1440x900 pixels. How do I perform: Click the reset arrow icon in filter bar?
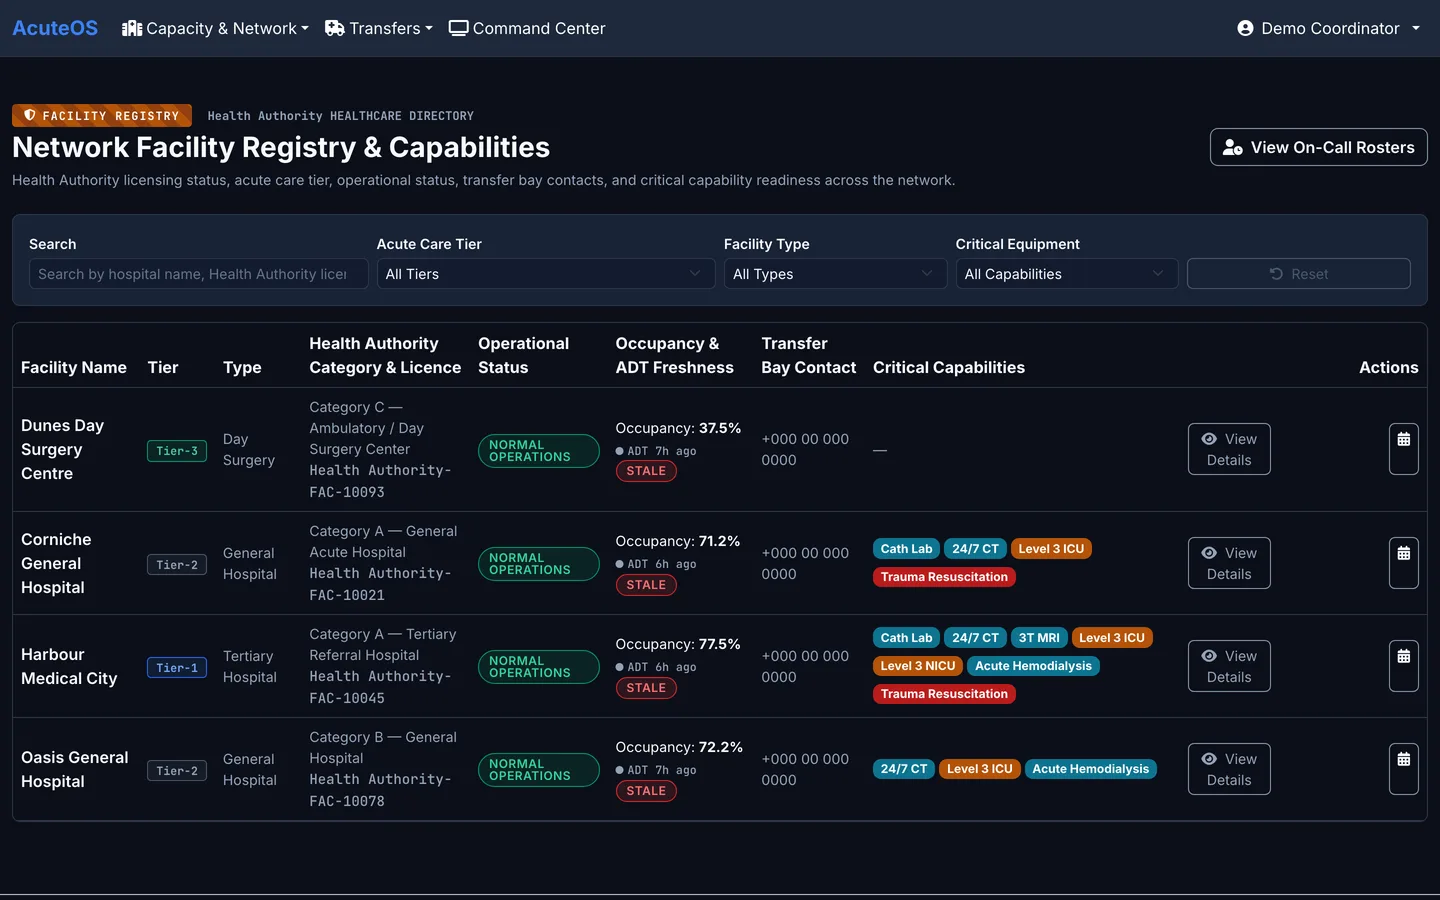tap(1276, 274)
